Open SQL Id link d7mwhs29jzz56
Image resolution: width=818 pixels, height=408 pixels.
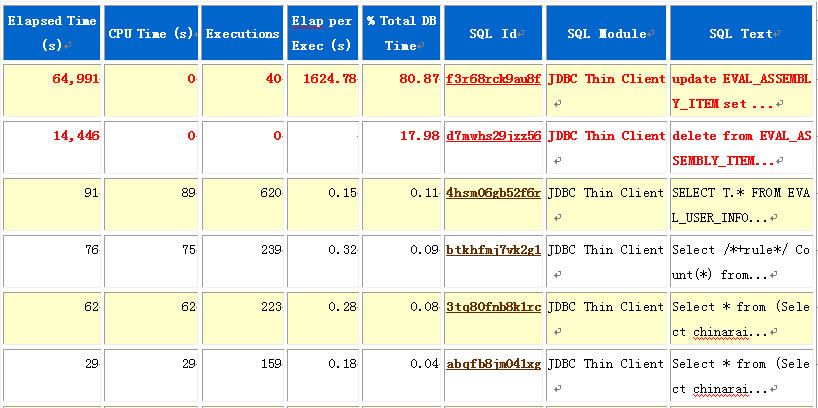tap(493, 136)
